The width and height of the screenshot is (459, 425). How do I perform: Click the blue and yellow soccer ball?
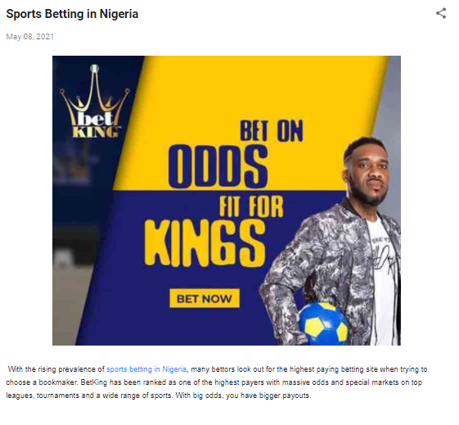tap(323, 323)
